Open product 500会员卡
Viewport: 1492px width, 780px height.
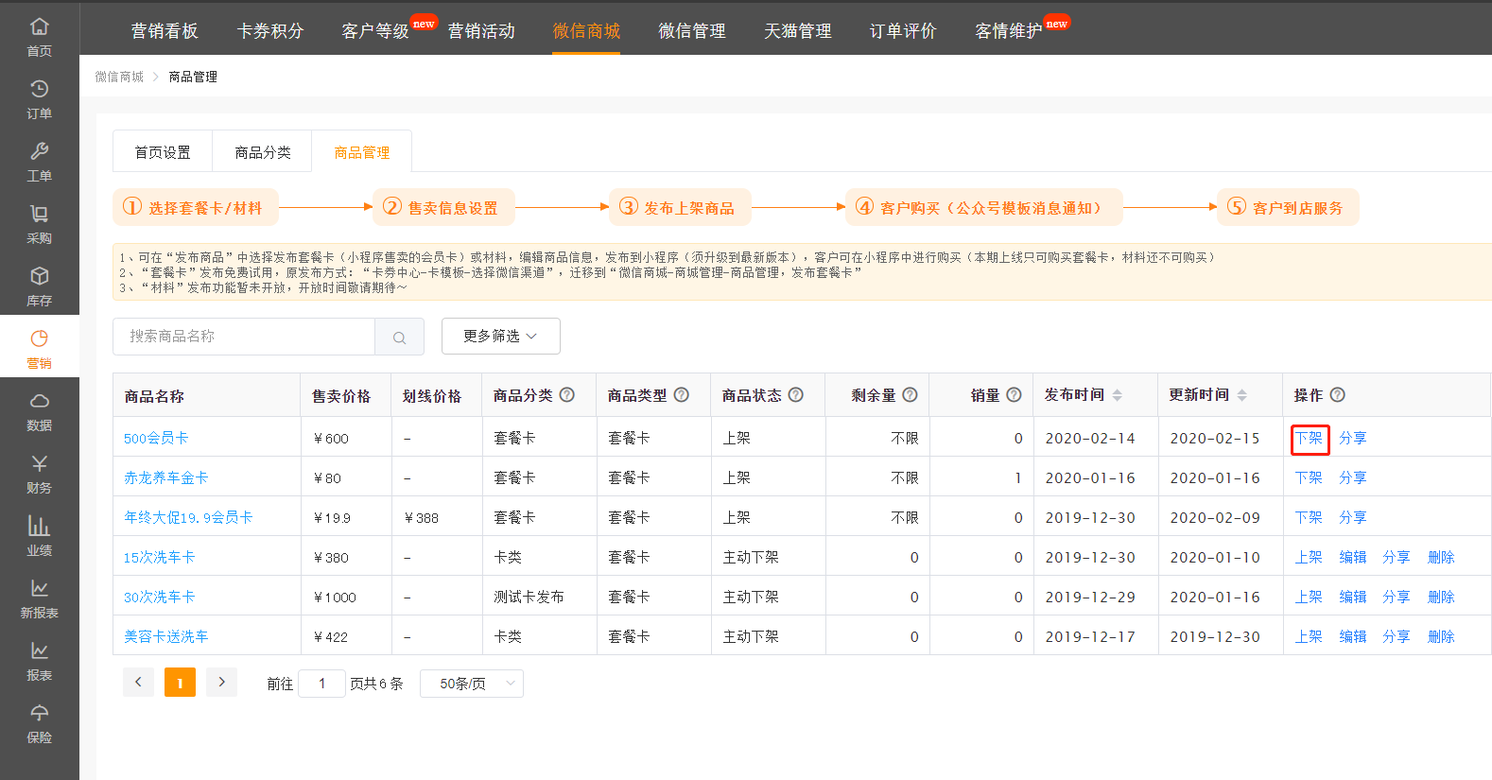(156, 438)
